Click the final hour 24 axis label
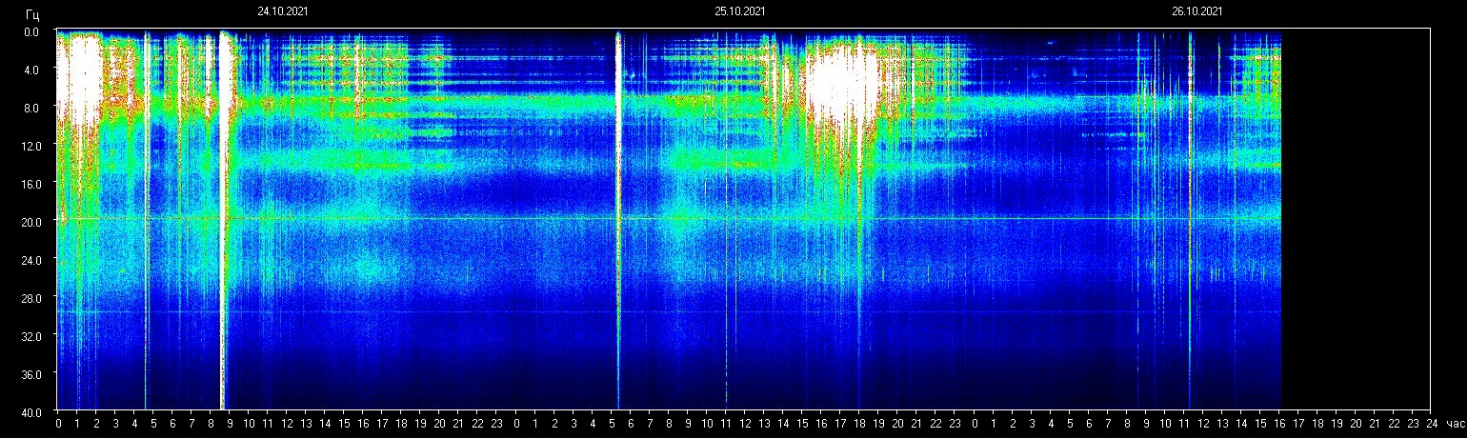 pyautogui.click(x=1432, y=425)
